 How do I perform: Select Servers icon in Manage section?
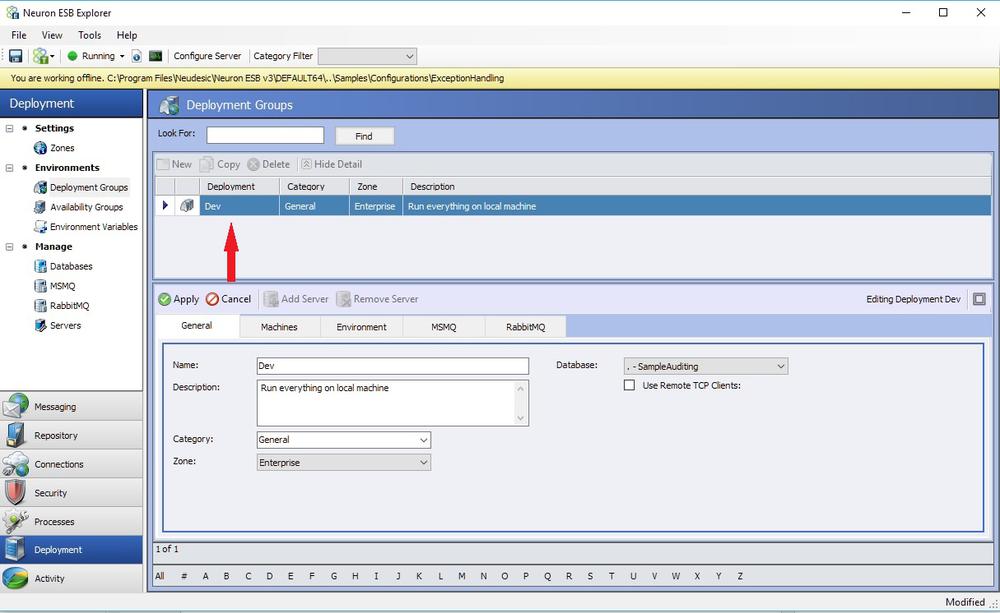[x=40, y=326]
